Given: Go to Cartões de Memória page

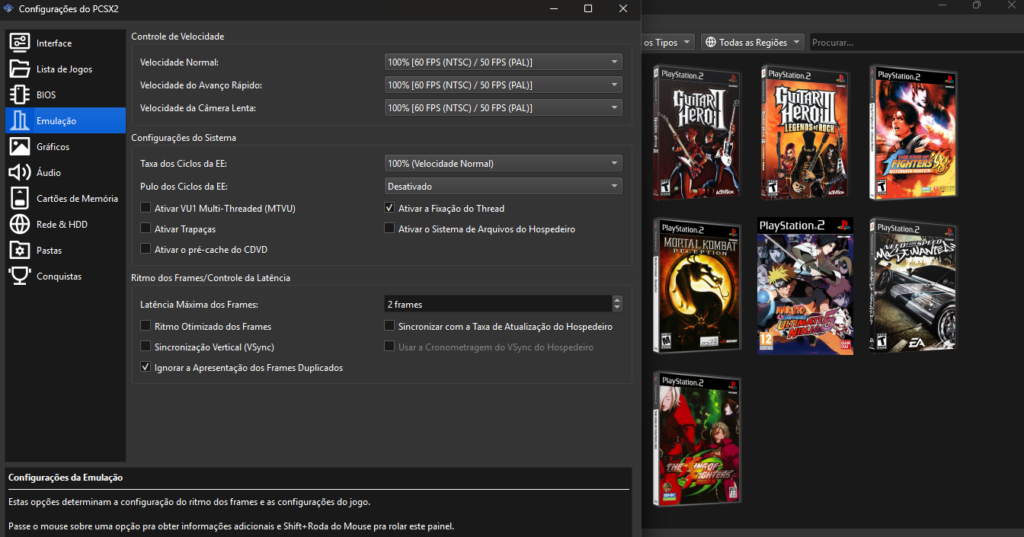Looking at the screenshot, I should (65, 198).
